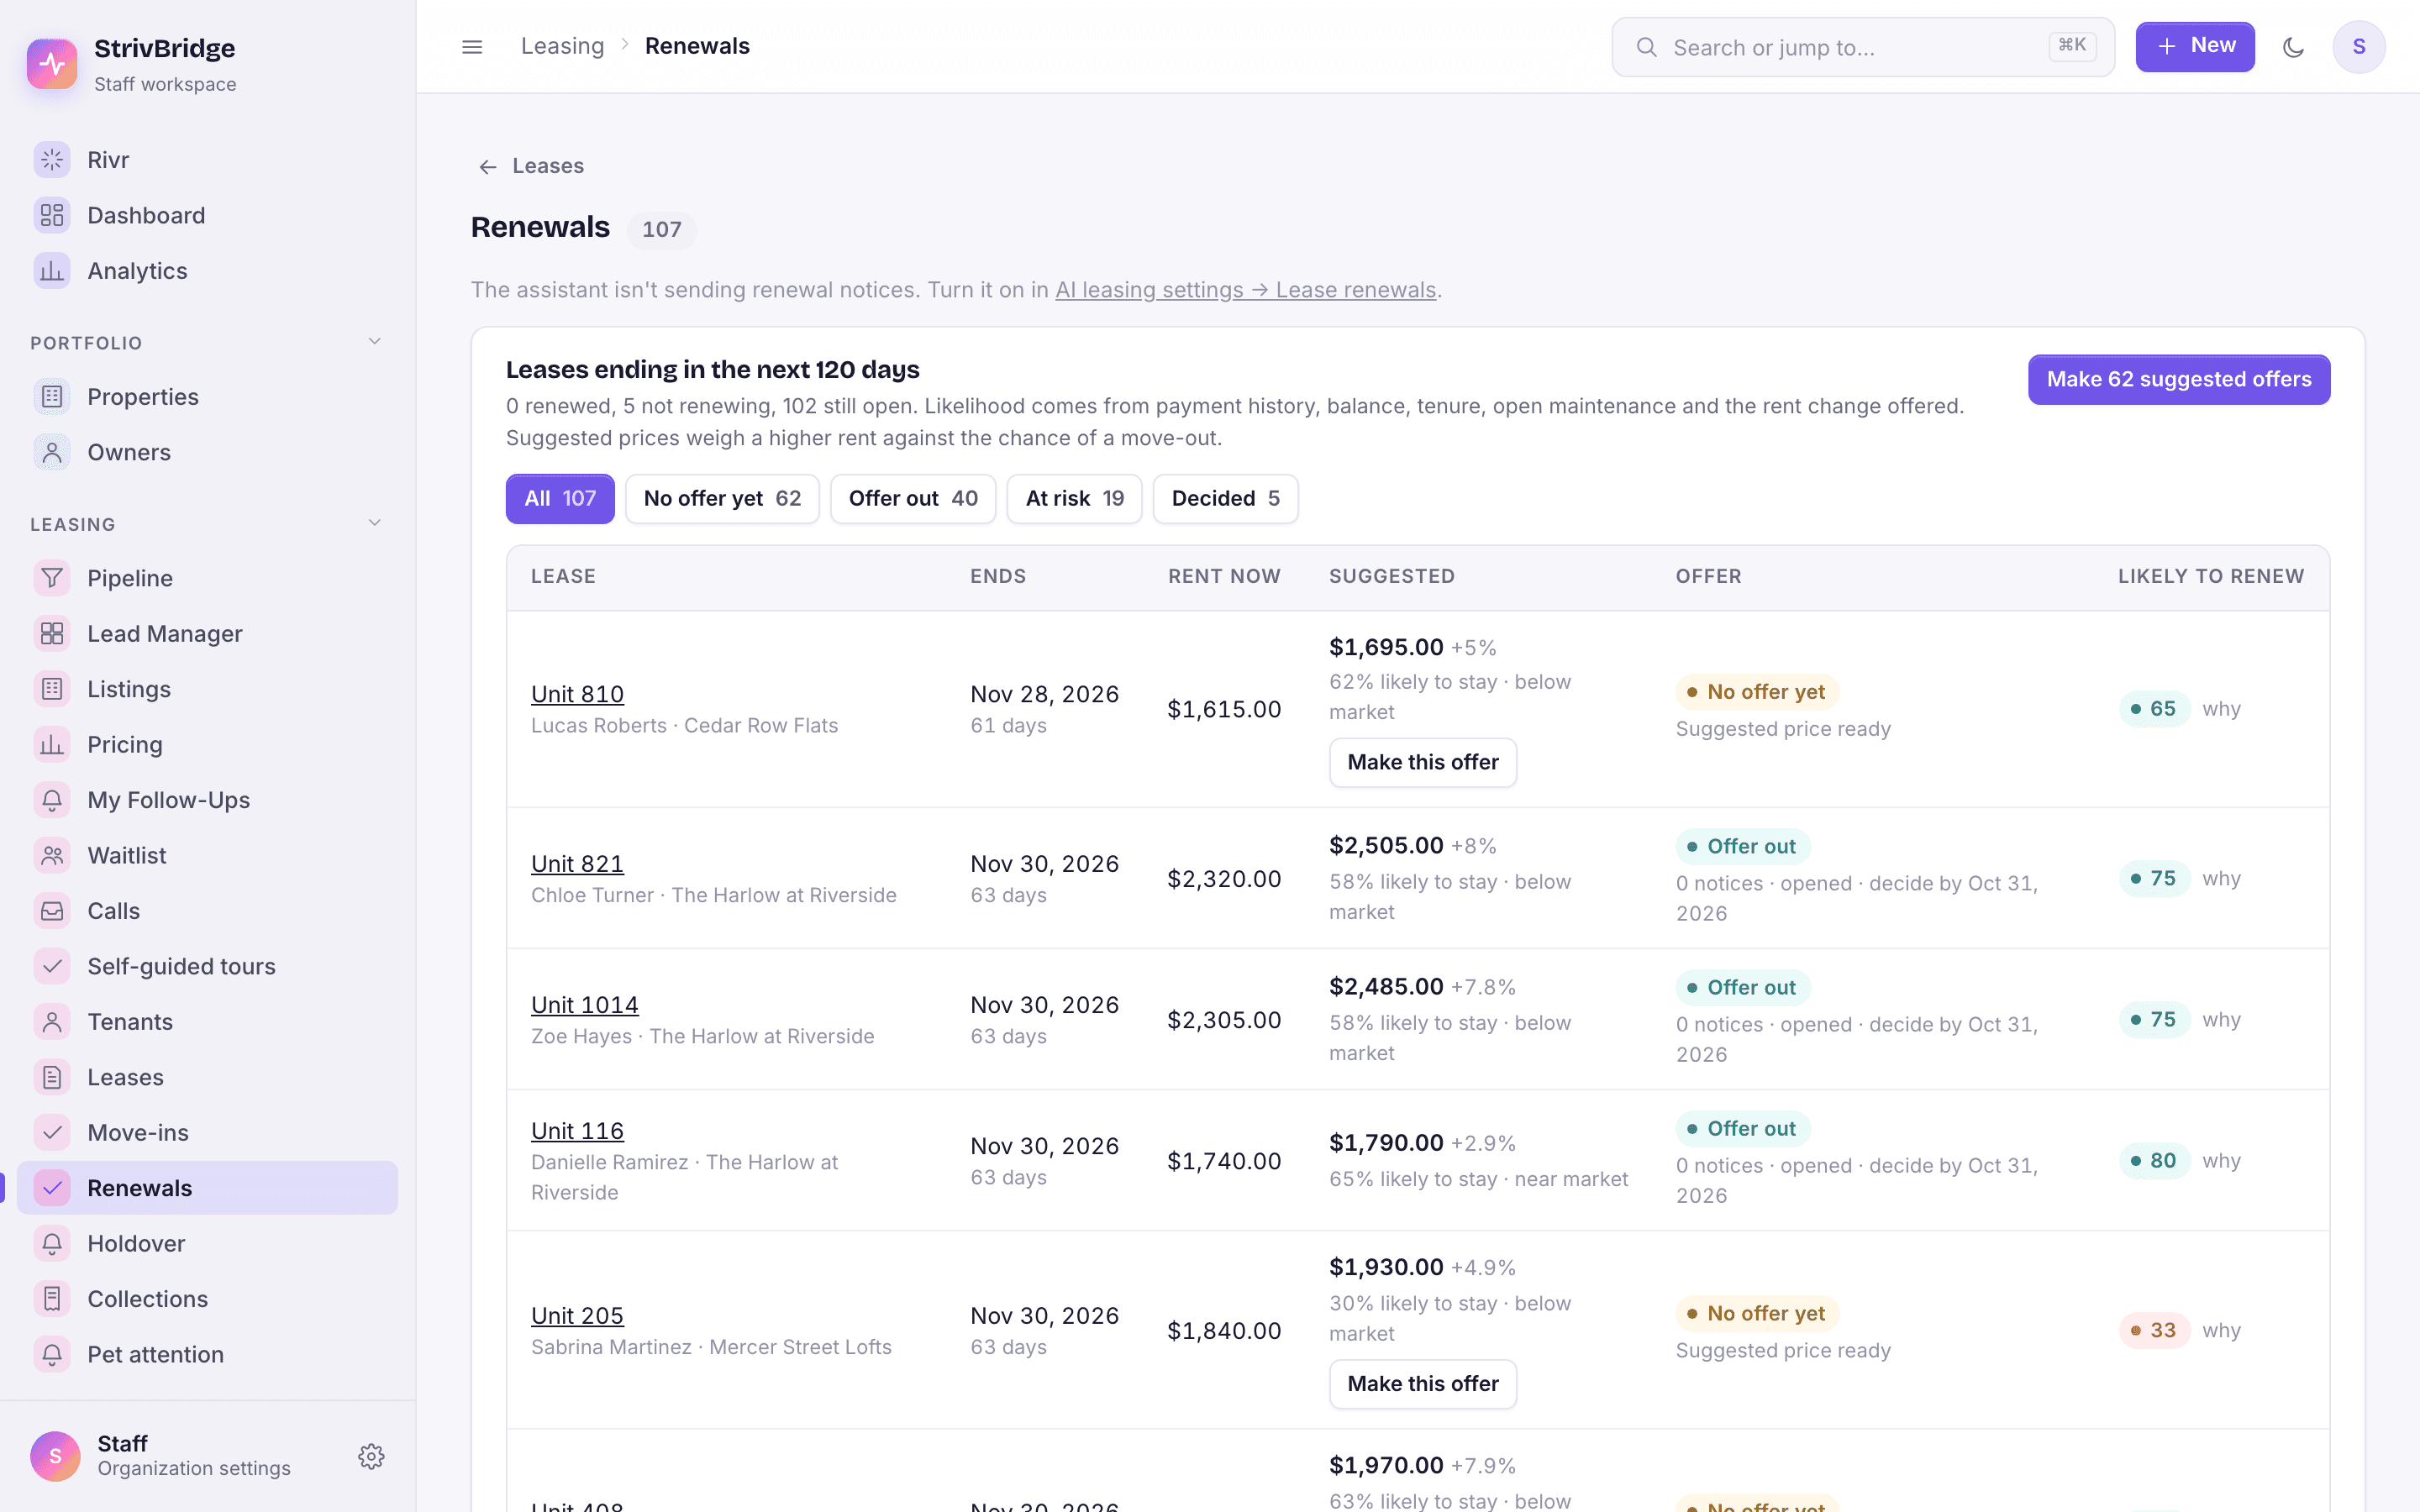Click why next to score 80

click(x=2221, y=1161)
